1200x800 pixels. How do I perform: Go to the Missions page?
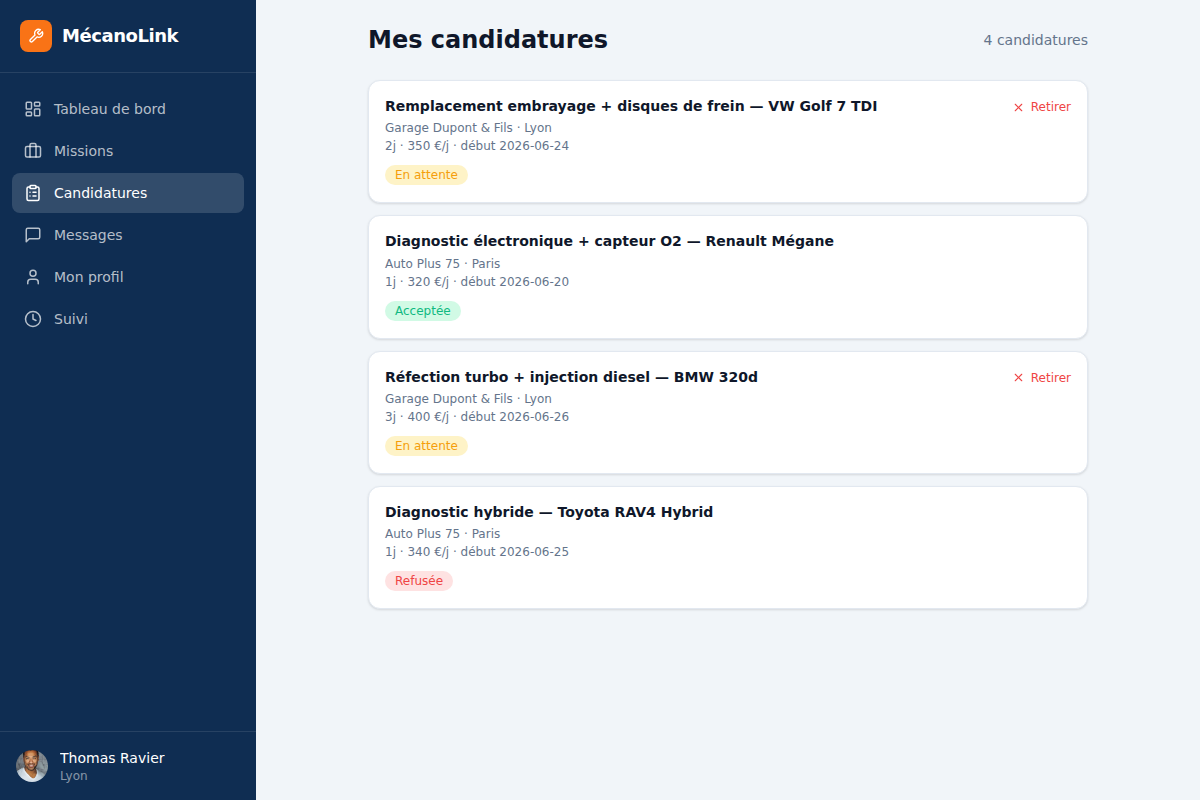(x=128, y=151)
